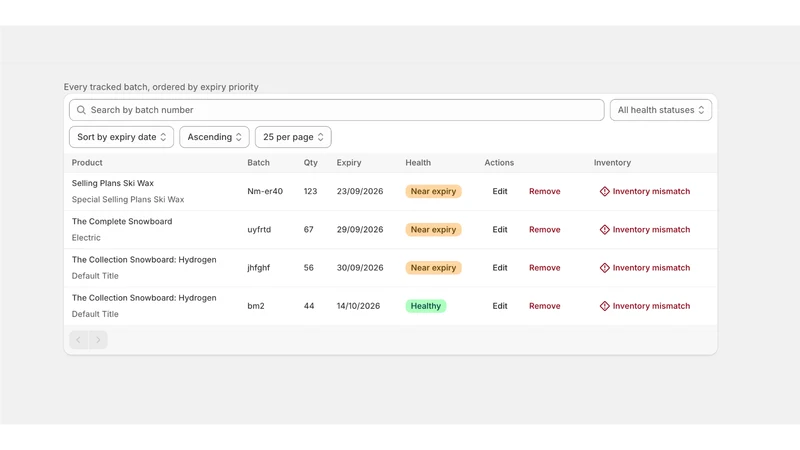Remove the bm2 batch

coord(544,306)
